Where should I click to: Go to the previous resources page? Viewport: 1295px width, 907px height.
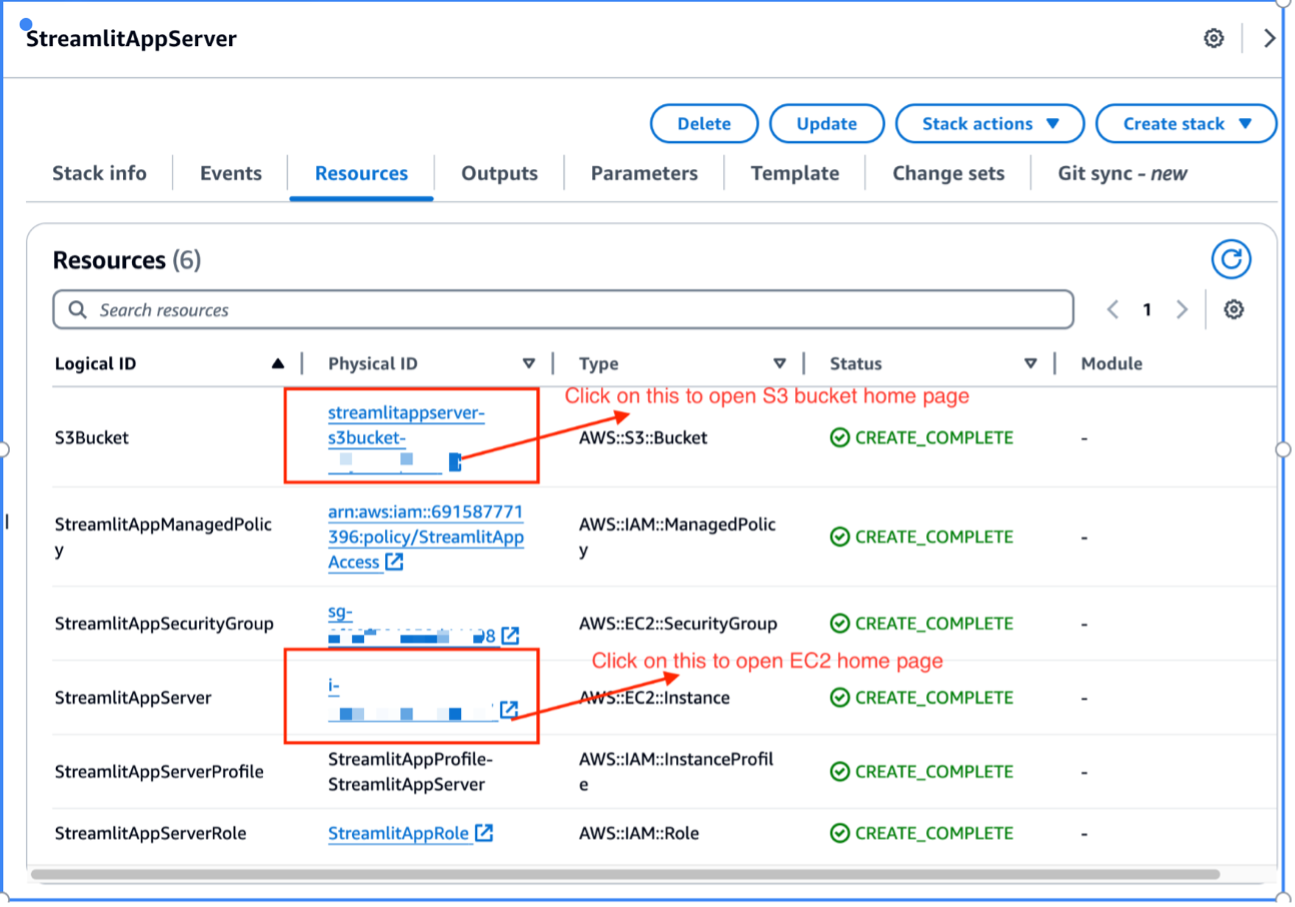[x=1113, y=310]
